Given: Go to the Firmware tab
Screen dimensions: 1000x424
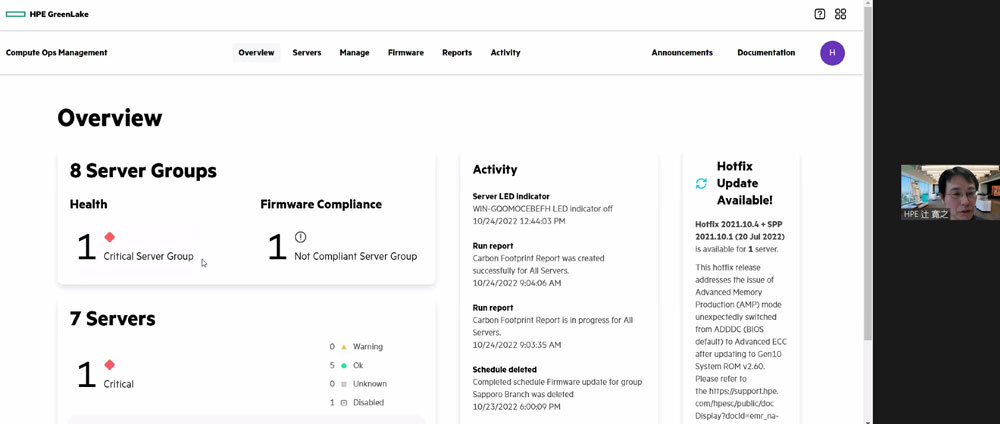Looking at the screenshot, I should [406, 53].
